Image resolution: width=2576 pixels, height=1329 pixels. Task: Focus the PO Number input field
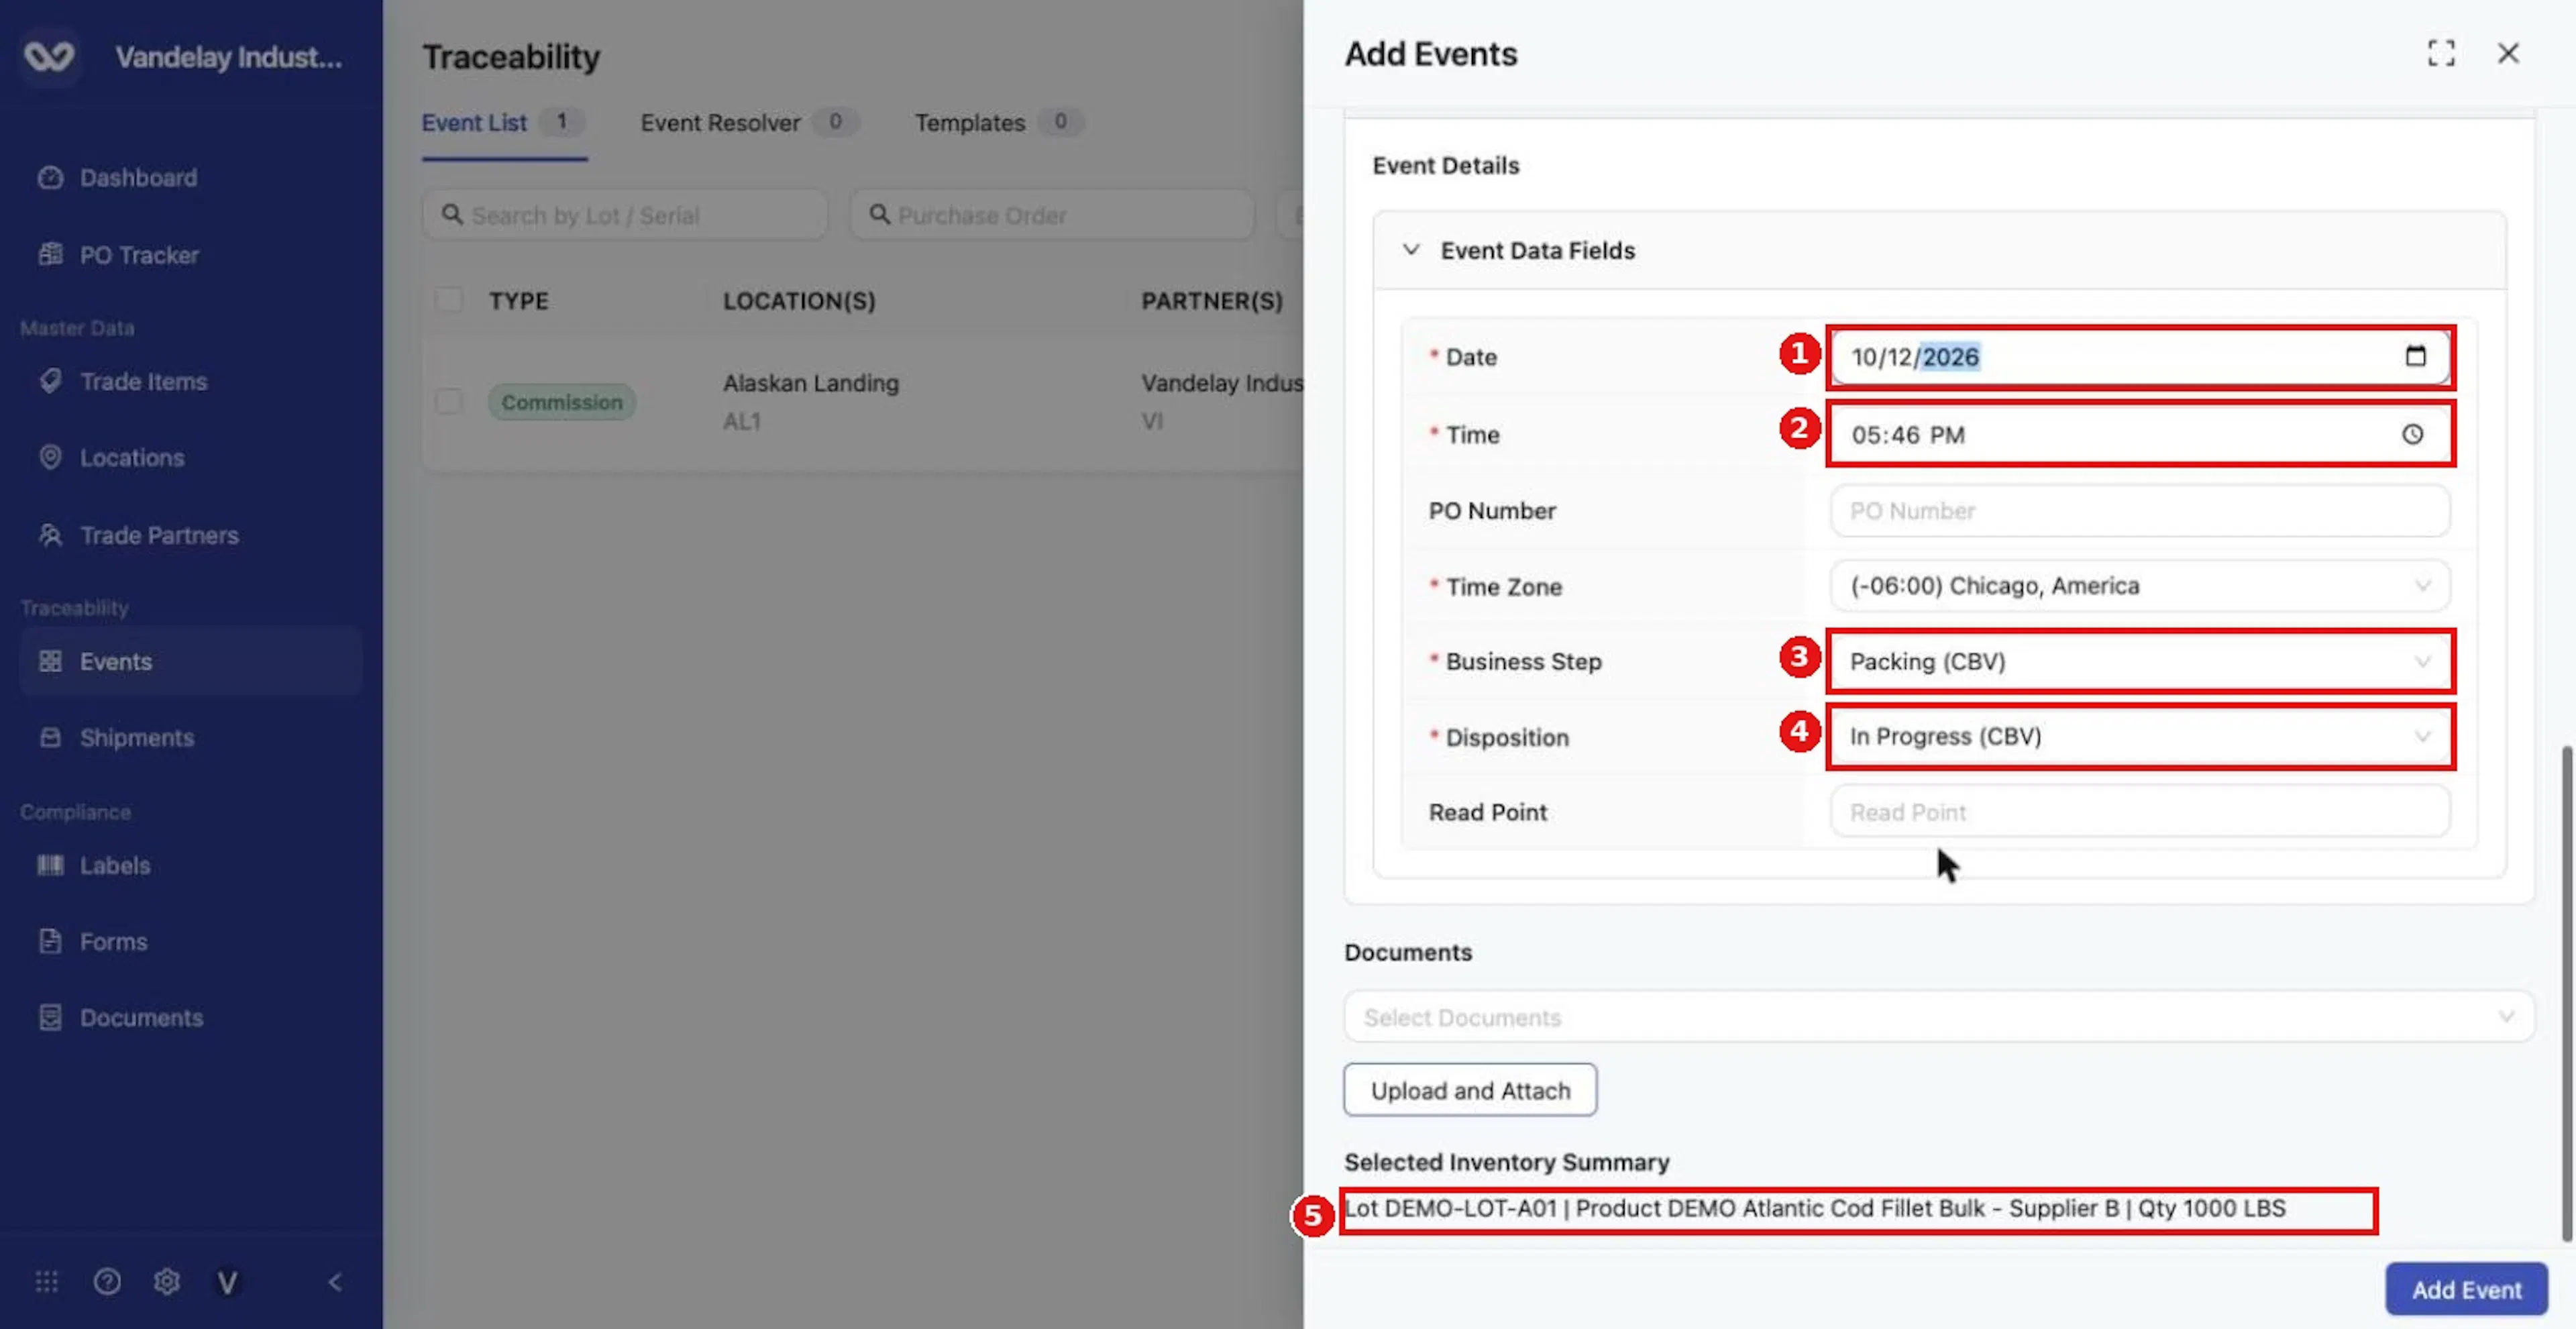[x=2140, y=511]
